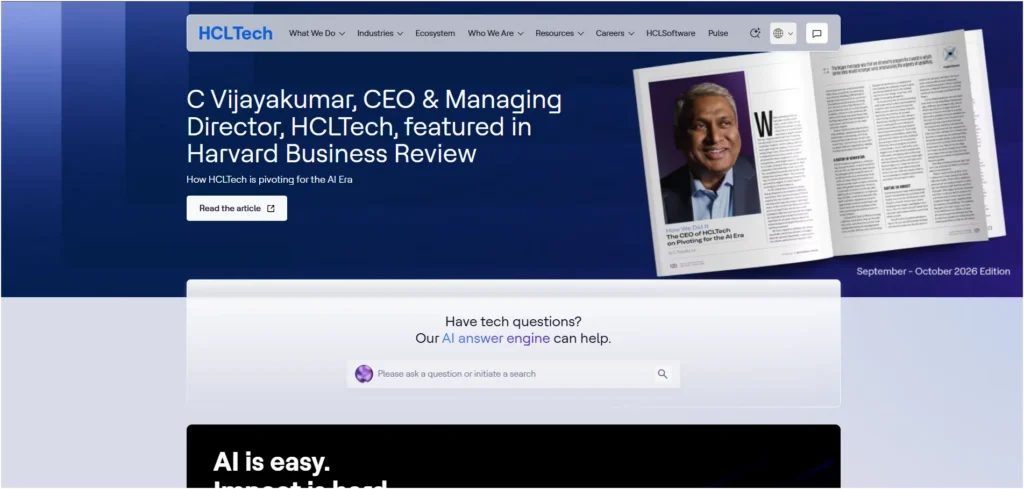Click the purple AI orb icon in search box

[364, 374]
